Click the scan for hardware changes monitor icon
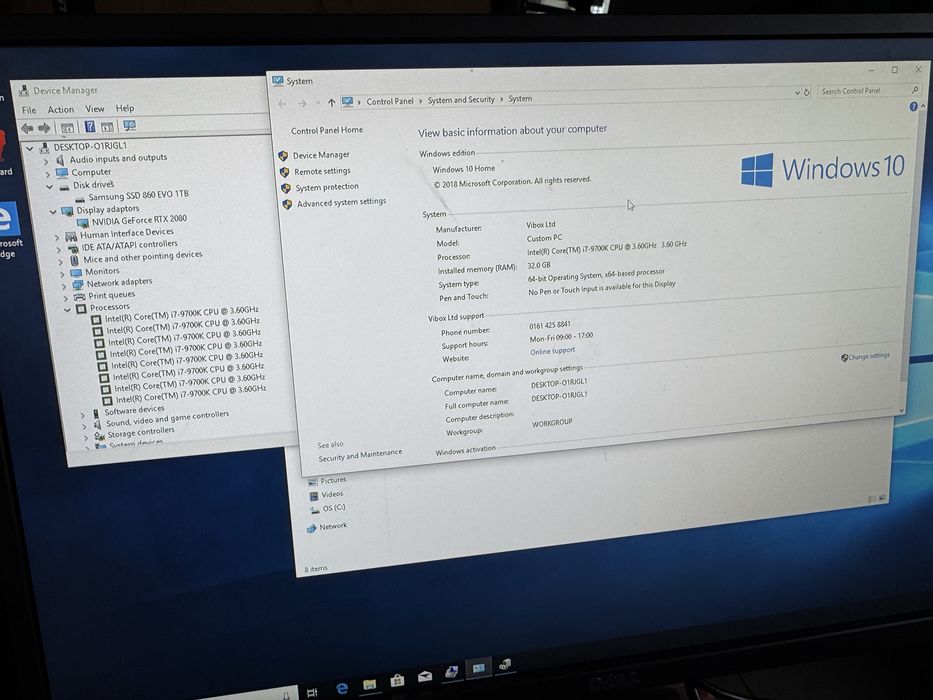This screenshot has height=700, width=933. click(129, 125)
